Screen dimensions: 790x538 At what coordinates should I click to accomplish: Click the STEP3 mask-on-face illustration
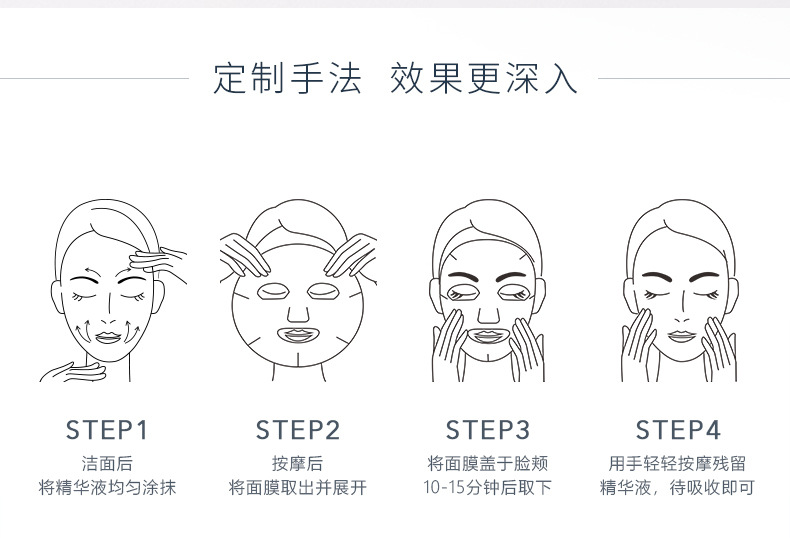tap(488, 291)
